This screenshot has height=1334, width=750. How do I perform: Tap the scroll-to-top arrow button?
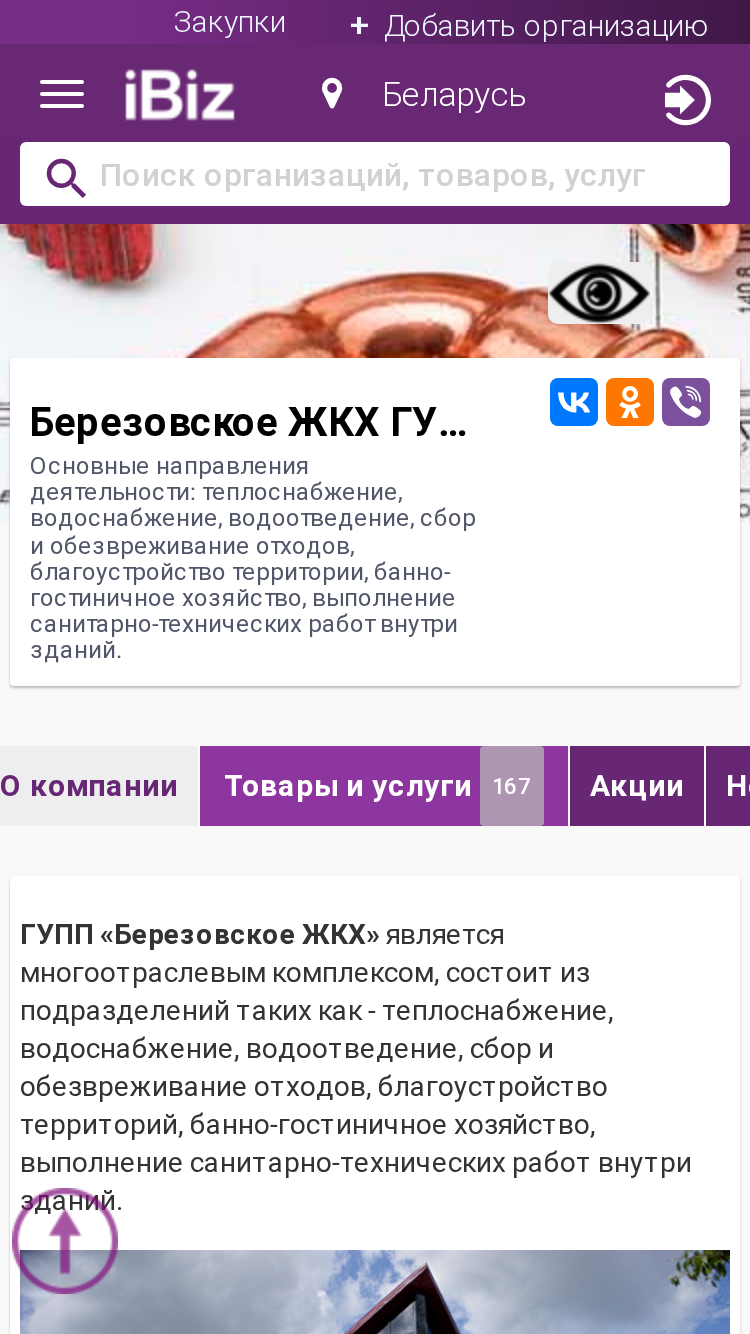(65, 1241)
